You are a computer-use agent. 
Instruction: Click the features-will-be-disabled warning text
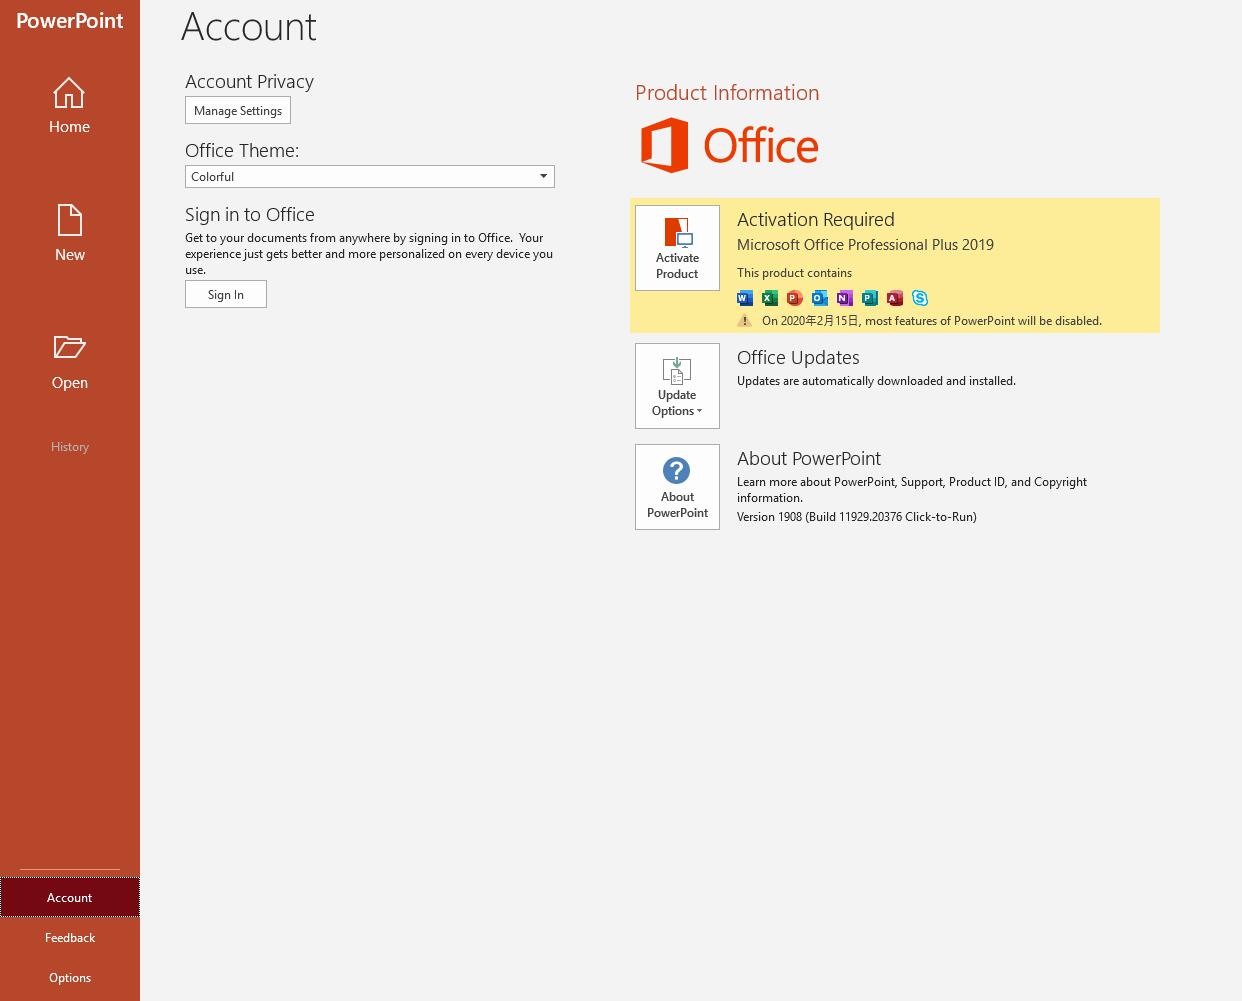click(x=932, y=321)
